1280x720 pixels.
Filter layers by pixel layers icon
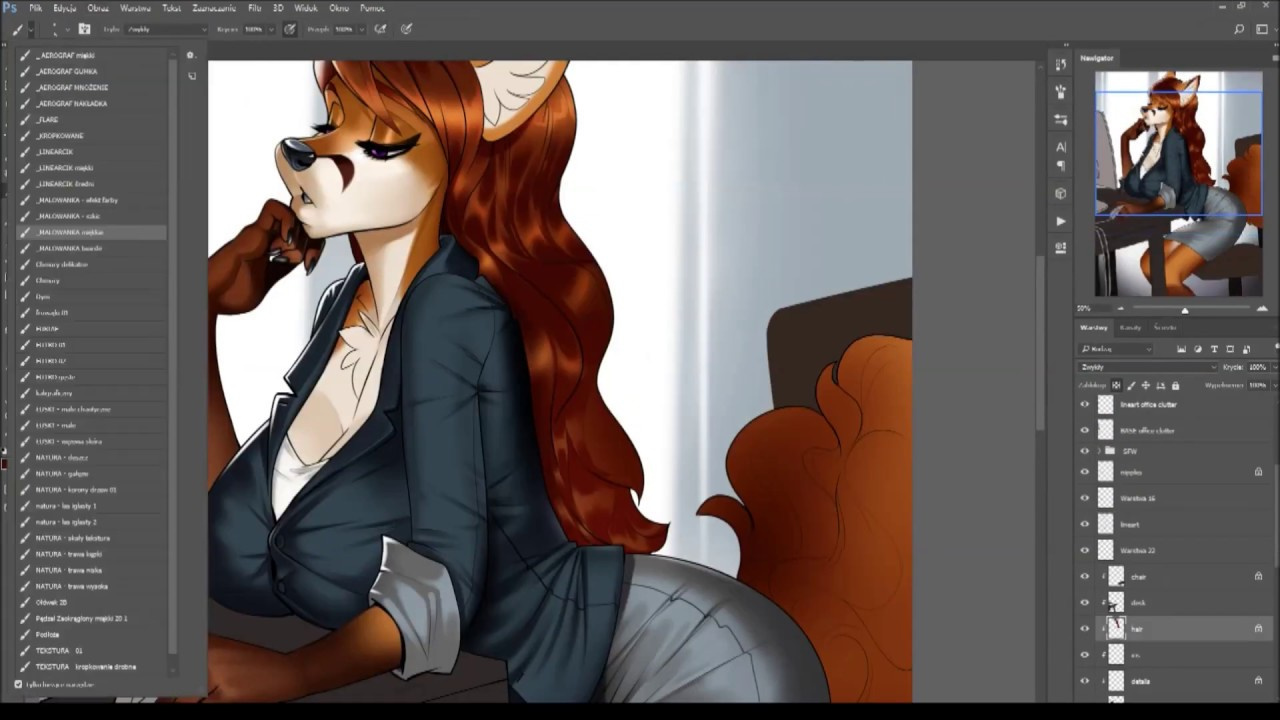(1181, 349)
